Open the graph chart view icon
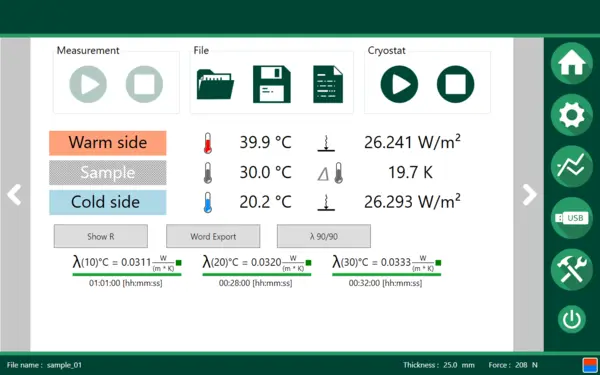 click(572, 166)
